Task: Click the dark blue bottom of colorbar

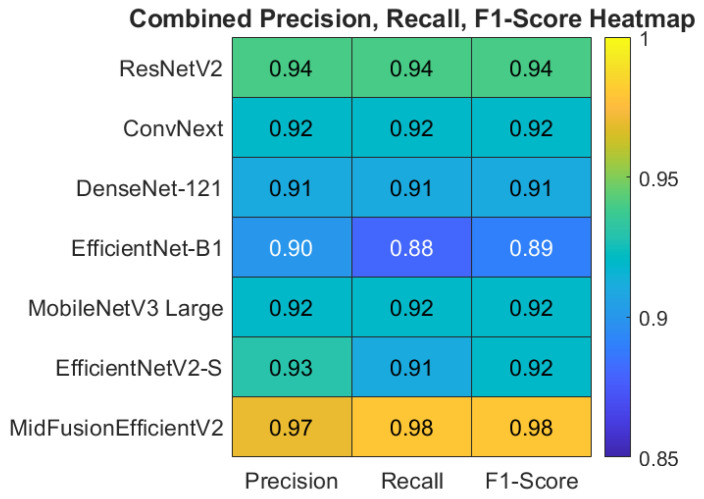Action: [x=617, y=451]
